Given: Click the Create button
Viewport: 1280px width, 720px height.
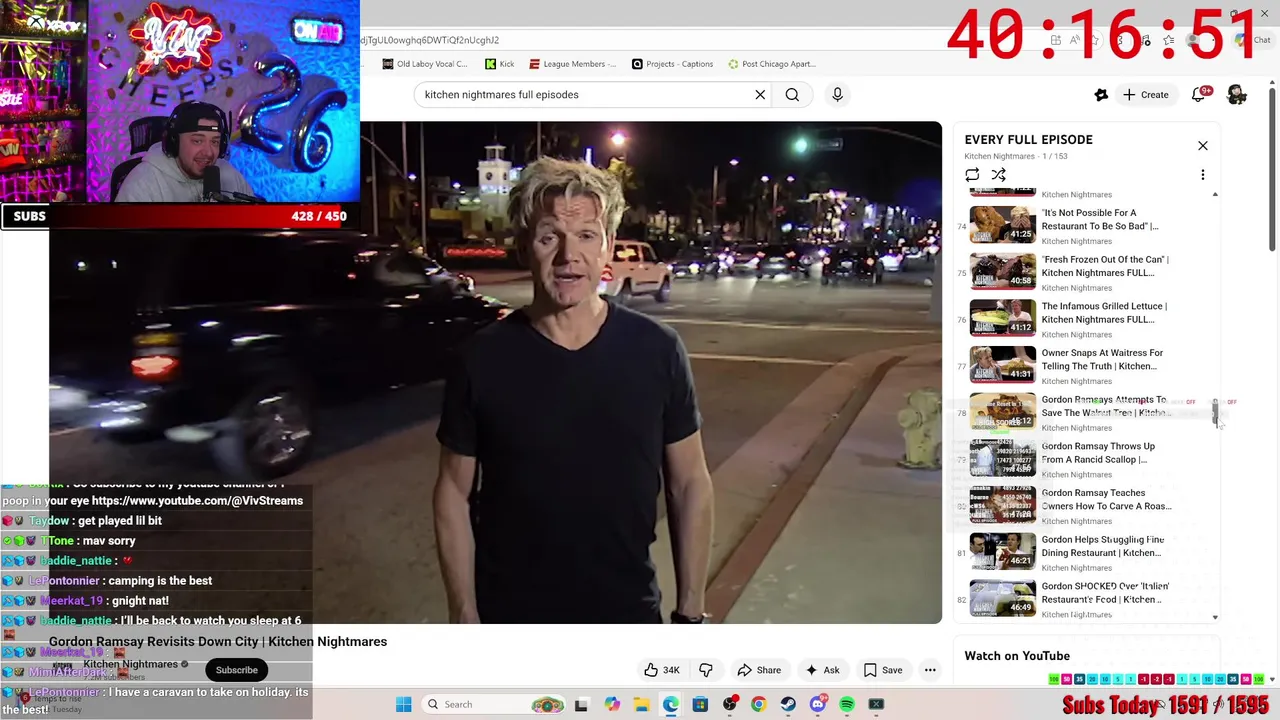Looking at the screenshot, I should (1145, 95).
